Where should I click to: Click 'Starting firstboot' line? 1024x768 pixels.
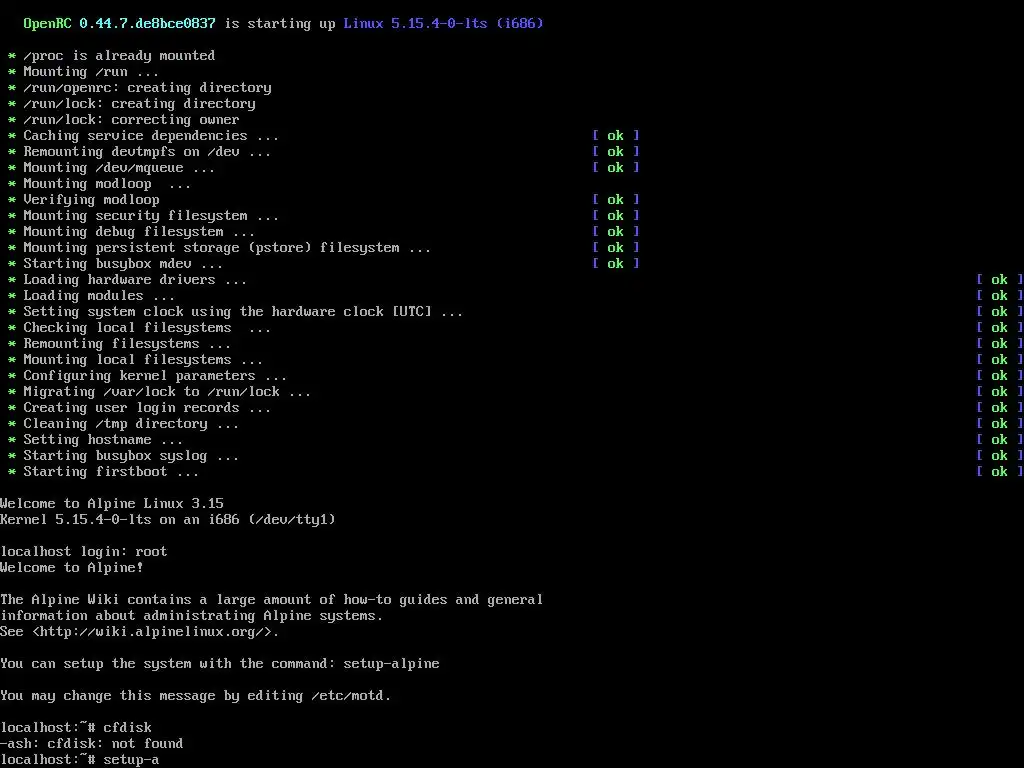point(111,472)
